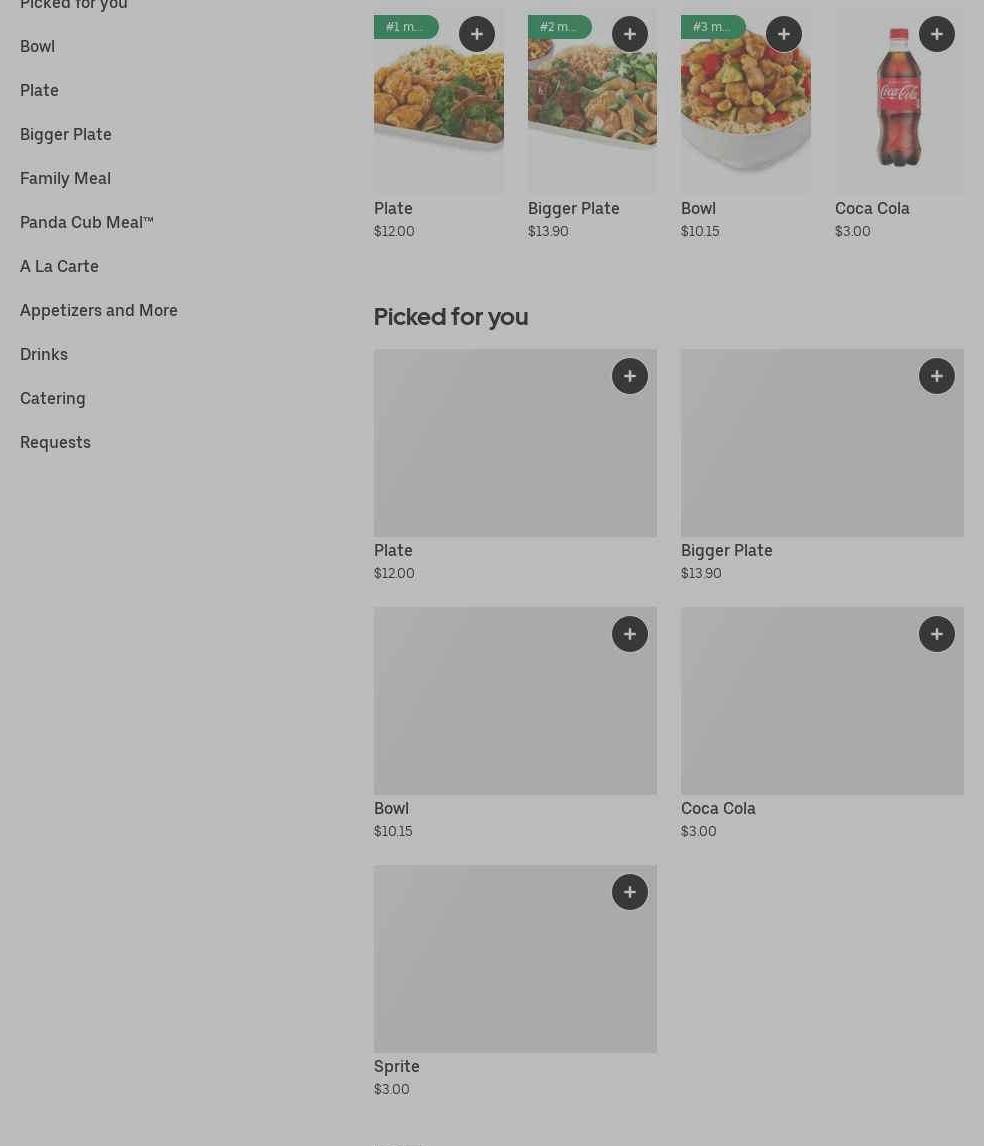Add Plate from Picked for you section
This screenshot has width=984, height=1146.
(630, 376)
